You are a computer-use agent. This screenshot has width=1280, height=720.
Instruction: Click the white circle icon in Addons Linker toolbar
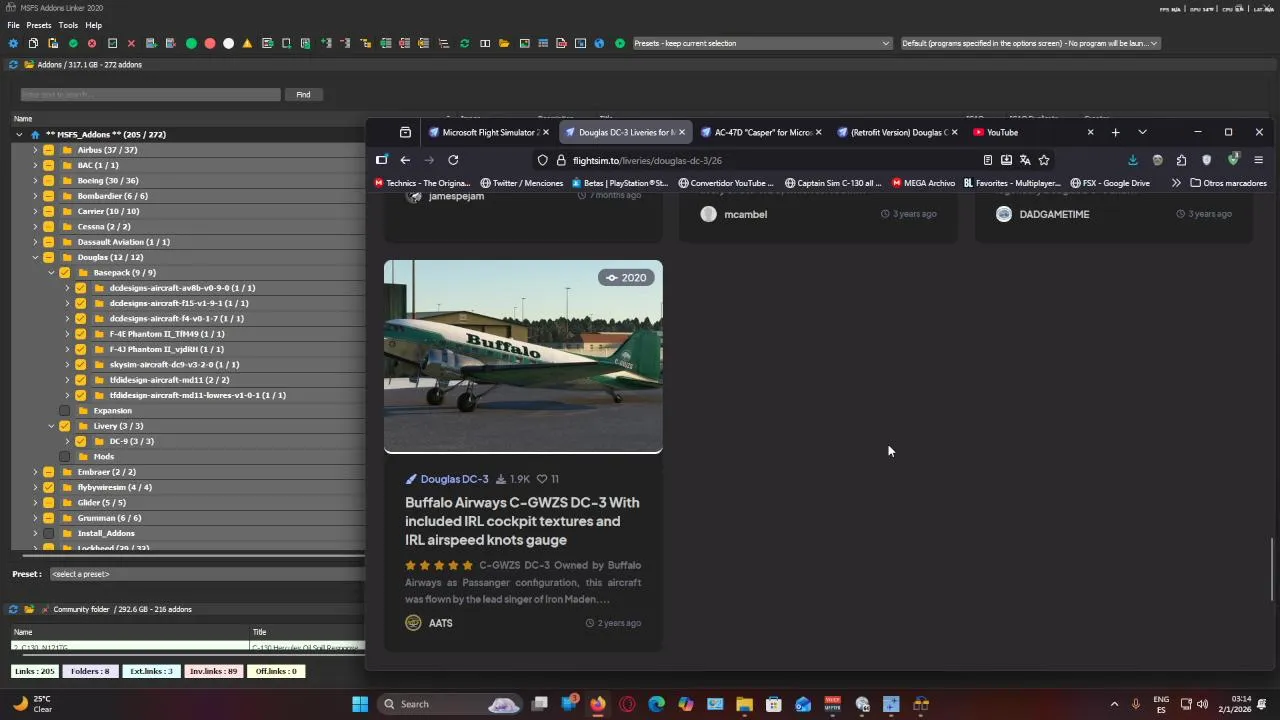(x=229, y=43)
